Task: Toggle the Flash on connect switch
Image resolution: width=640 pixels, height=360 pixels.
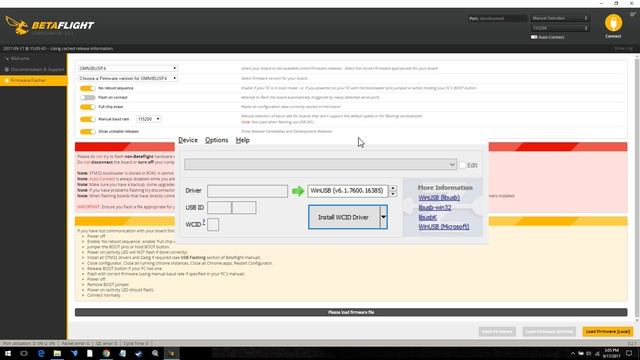Action: [87, 98]
